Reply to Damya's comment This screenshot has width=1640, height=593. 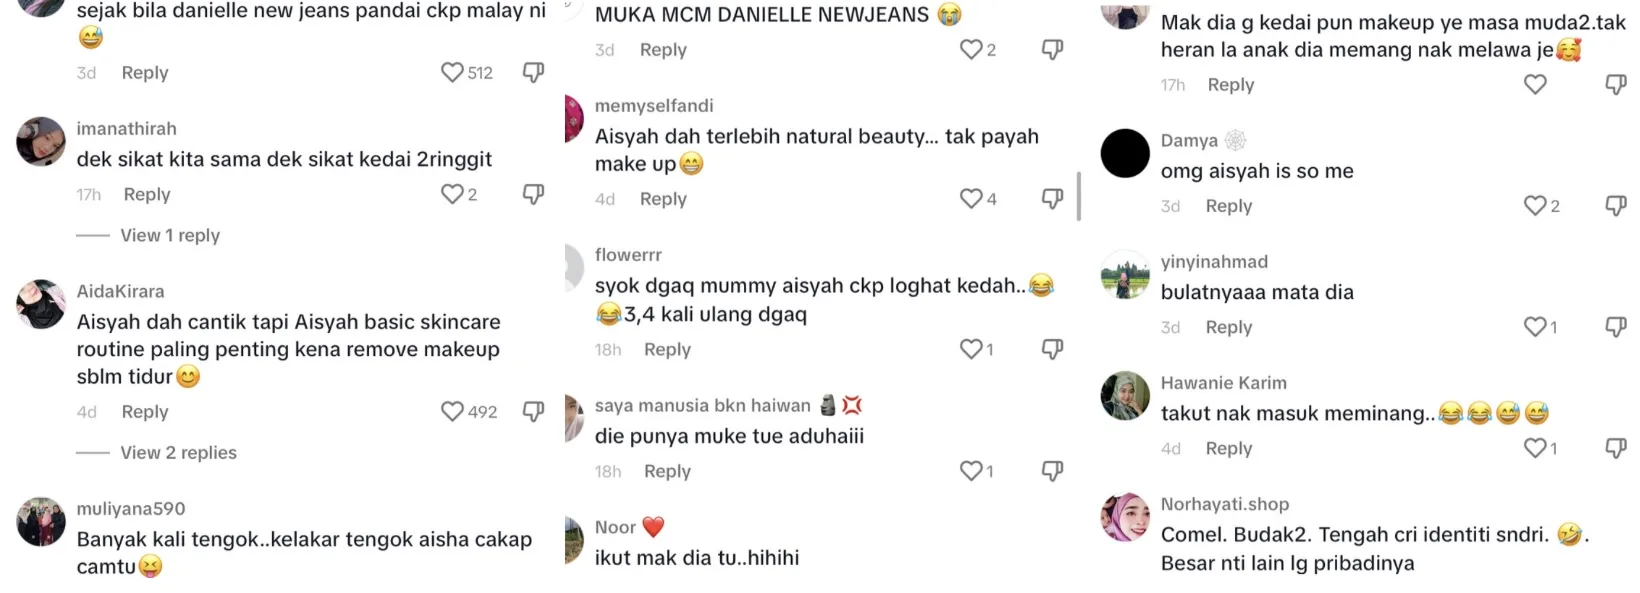[x=1229, y=206]
